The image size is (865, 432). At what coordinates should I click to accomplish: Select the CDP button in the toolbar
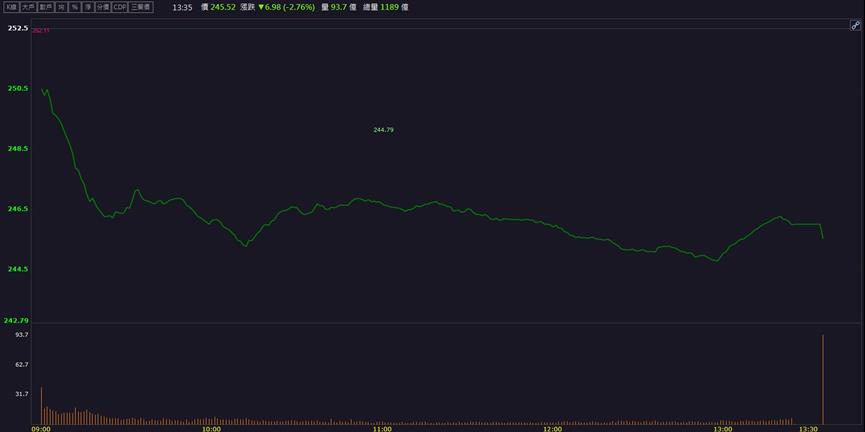[x=120, y=7]
